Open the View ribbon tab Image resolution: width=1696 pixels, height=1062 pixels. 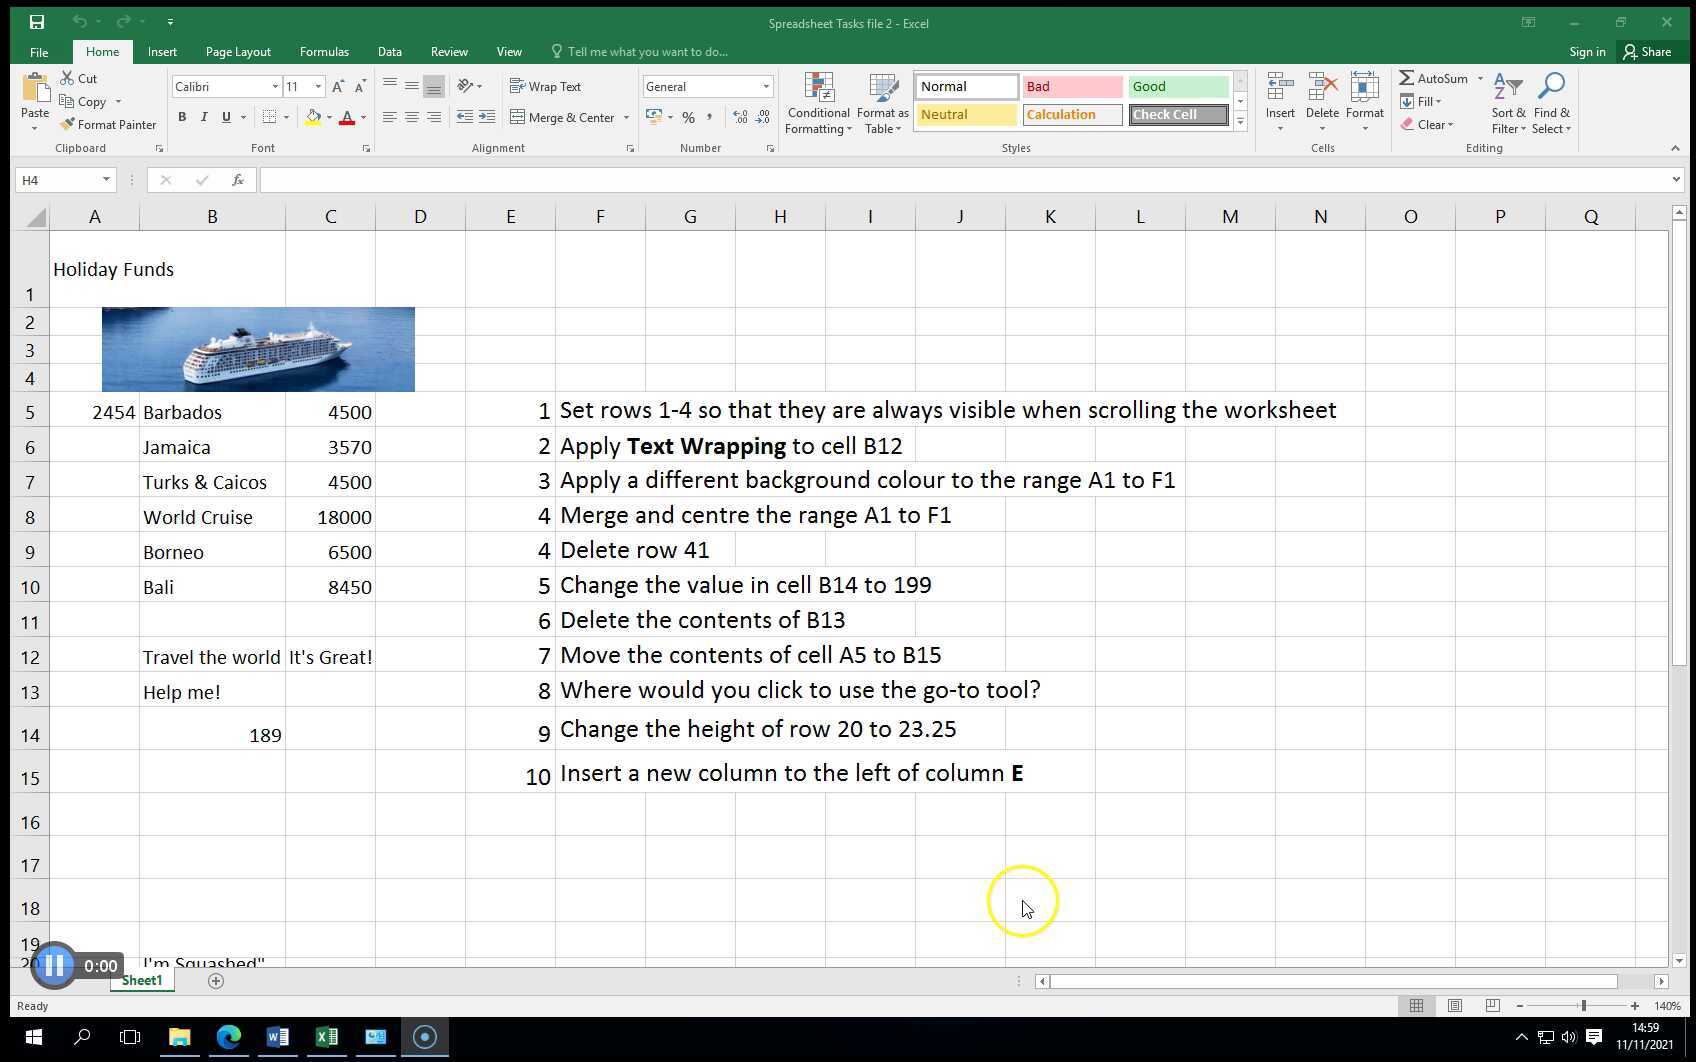(509, 51)
